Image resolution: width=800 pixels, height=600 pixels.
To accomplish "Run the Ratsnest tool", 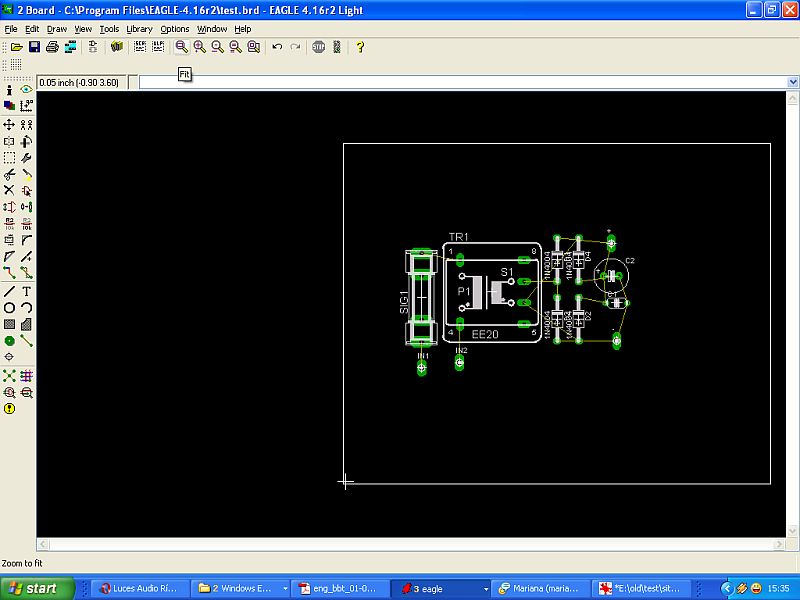I will (x=9, y=376).
